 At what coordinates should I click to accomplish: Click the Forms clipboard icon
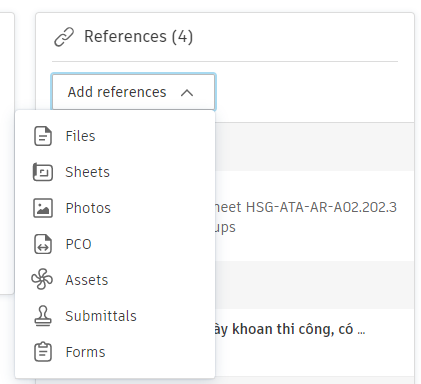43,352
